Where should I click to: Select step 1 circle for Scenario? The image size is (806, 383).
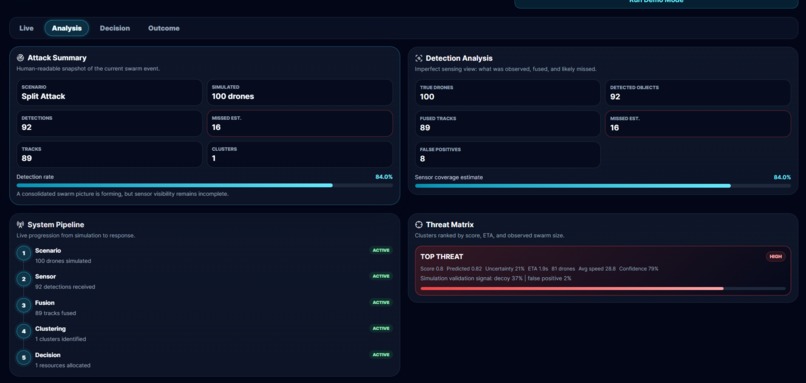[24, 253]
